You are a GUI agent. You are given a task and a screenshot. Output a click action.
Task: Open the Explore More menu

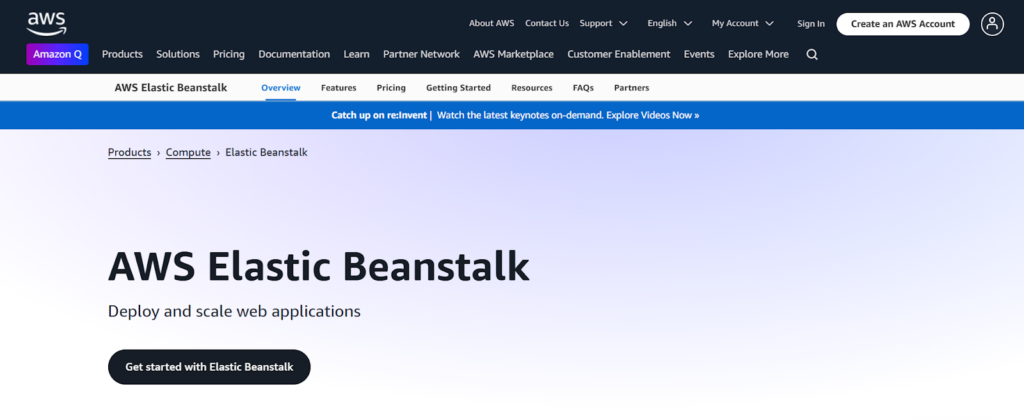(x=758, y=54)
